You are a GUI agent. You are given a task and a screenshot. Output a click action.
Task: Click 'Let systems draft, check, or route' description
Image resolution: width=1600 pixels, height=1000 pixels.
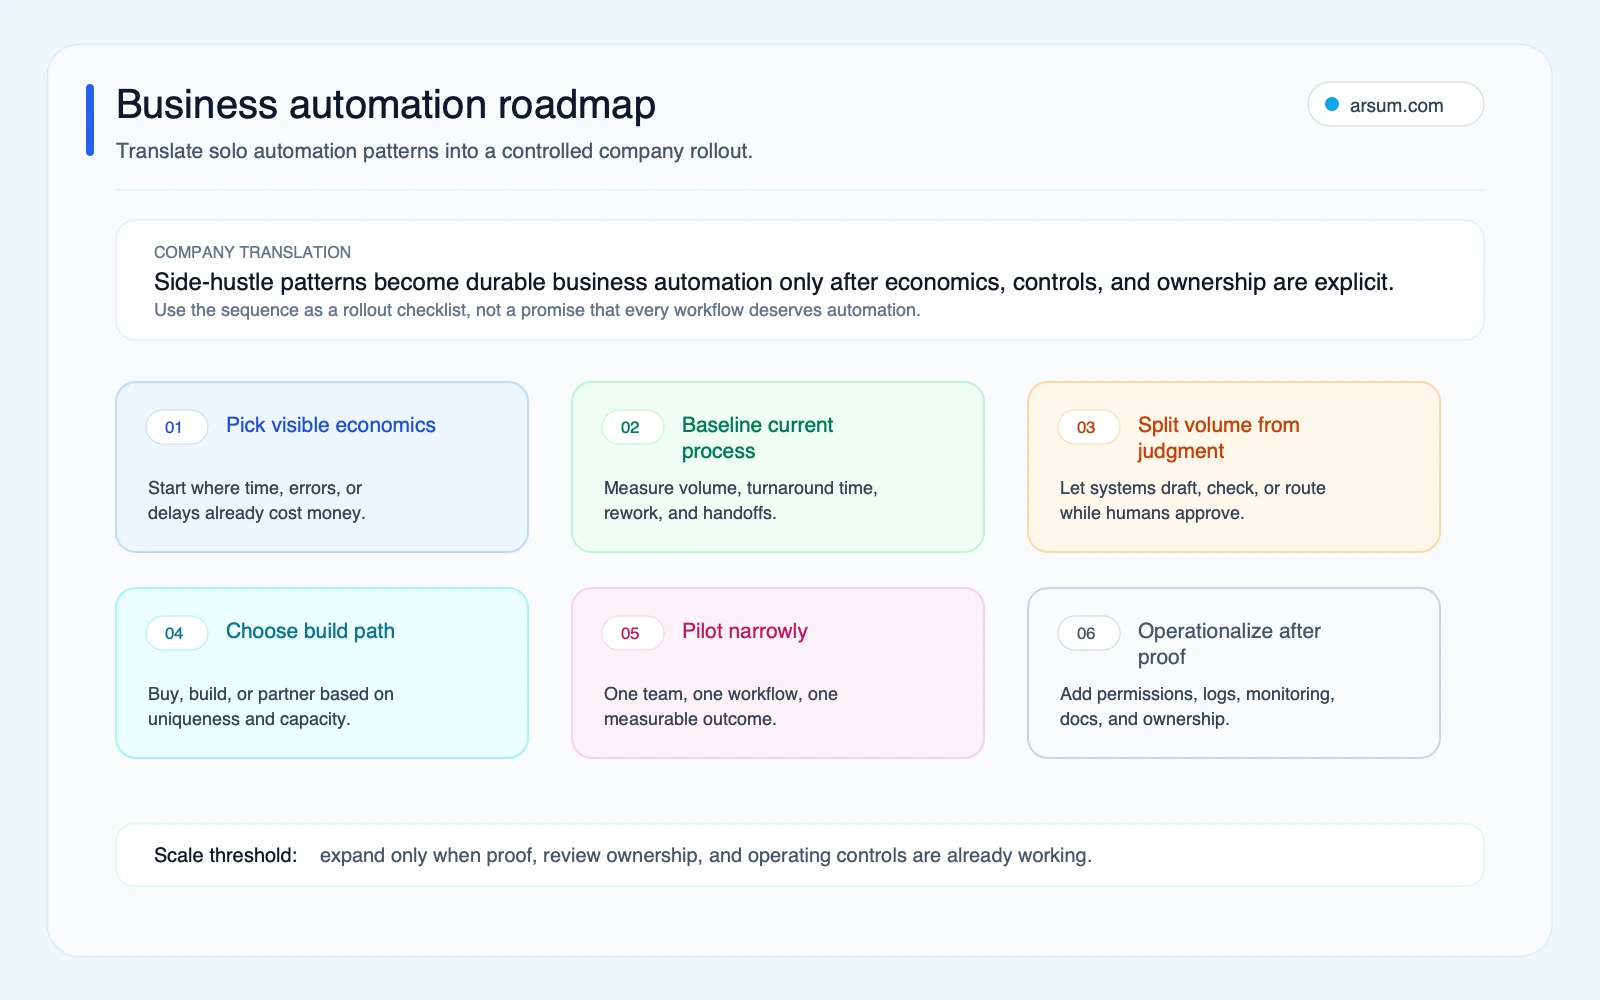[x=1193, y=500]
